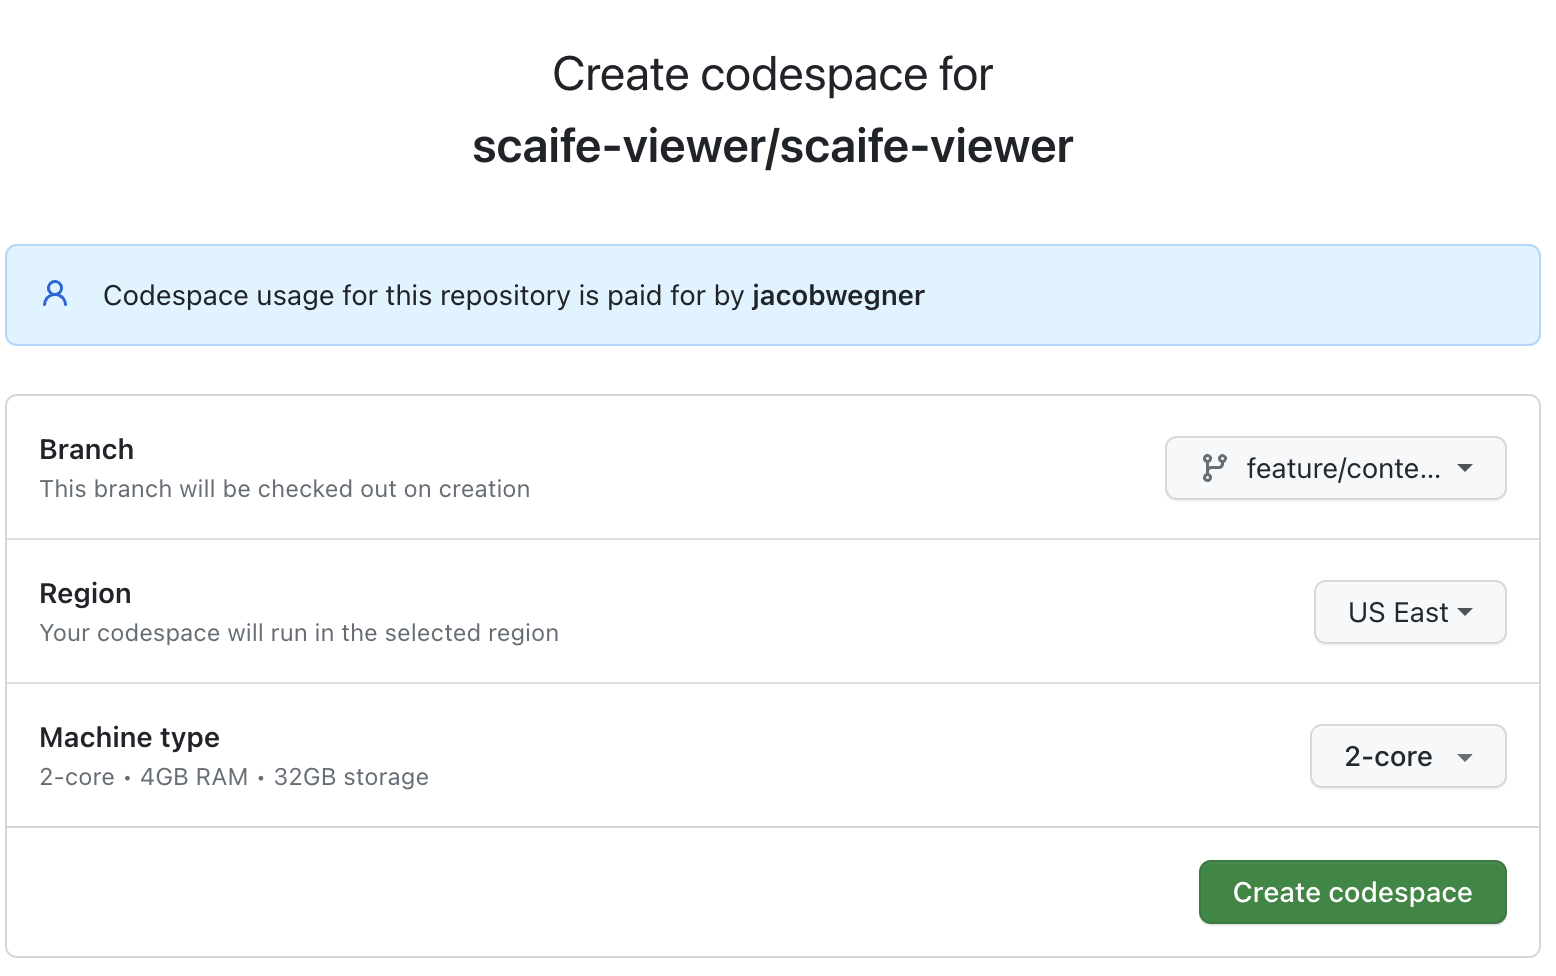Open the feature/conte... branch dropdown
The image size is (1556, 976).
pyautogui.click(x=1334, y=468)
